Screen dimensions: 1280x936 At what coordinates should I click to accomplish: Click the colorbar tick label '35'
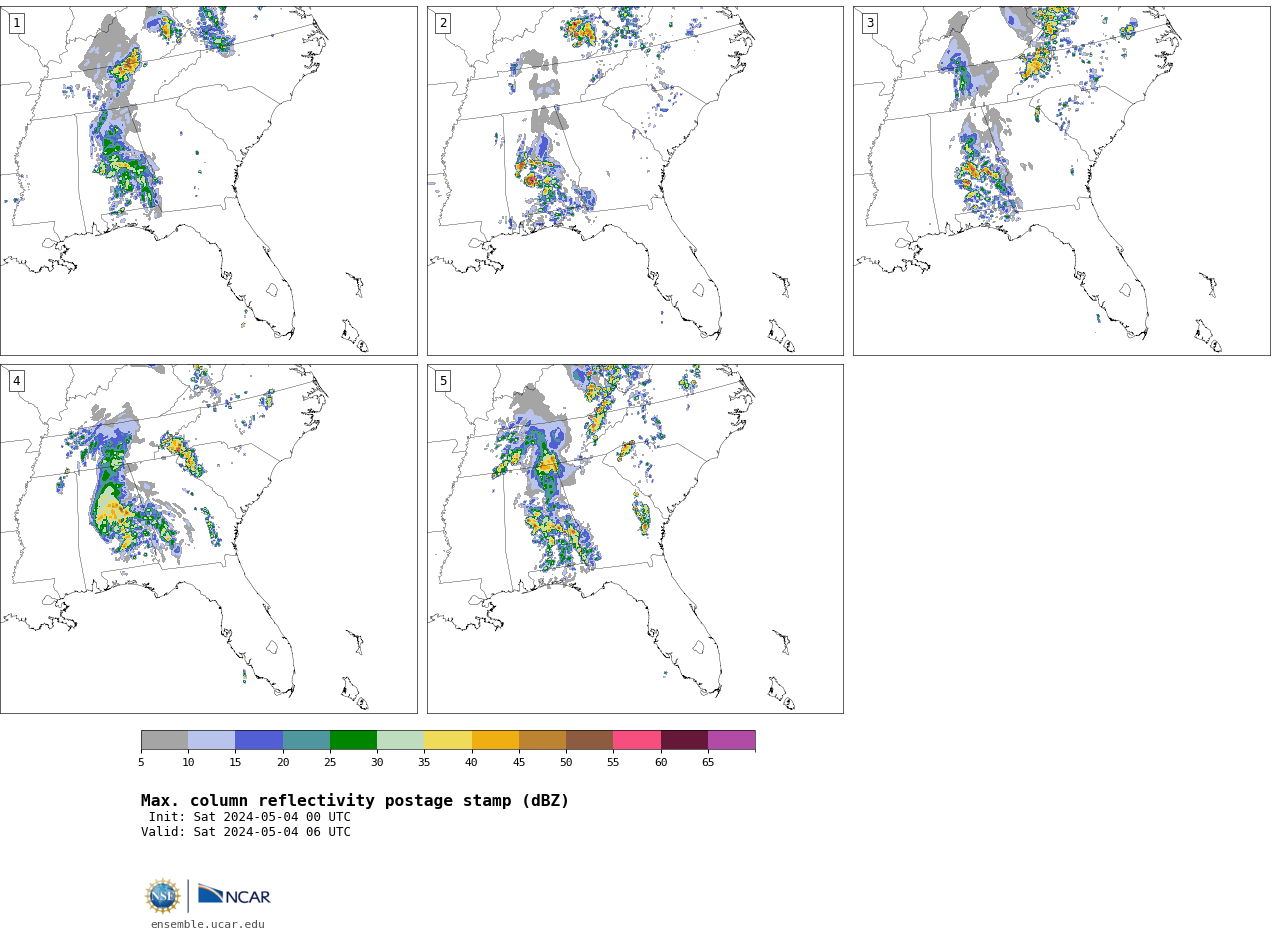pyautogui.click(x=424, y=763)
